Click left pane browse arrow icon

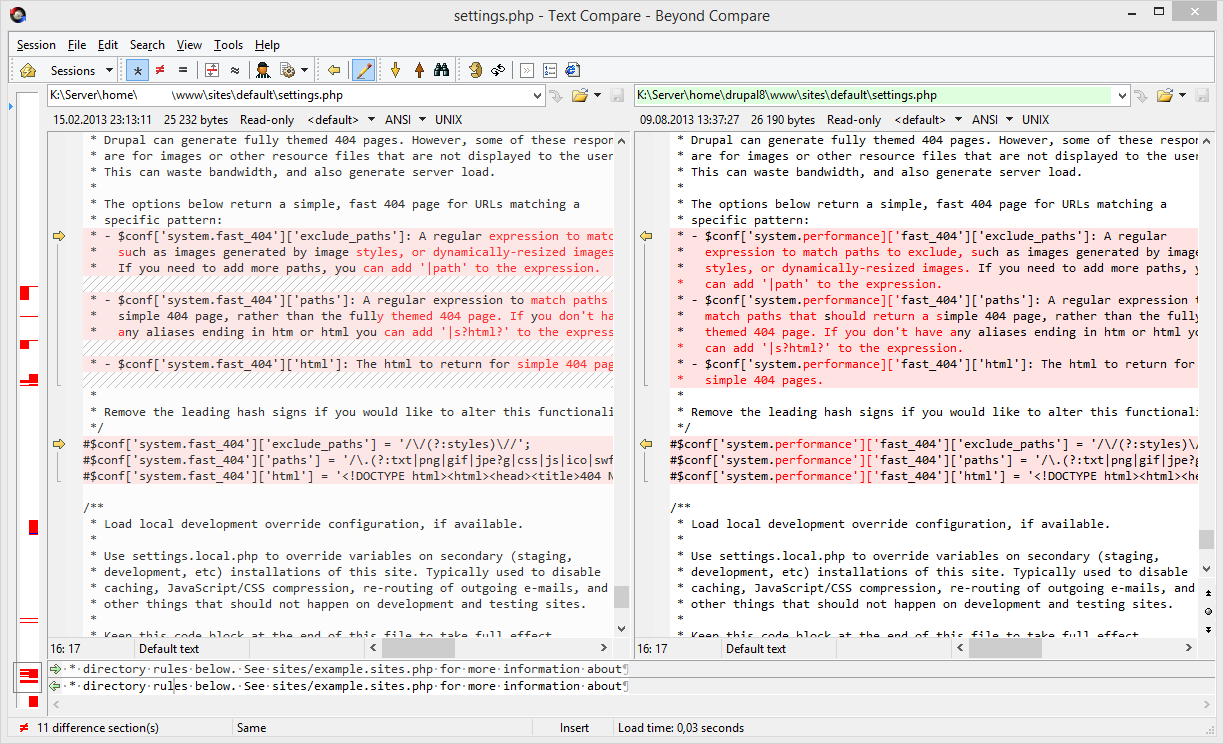pos(556,95)
